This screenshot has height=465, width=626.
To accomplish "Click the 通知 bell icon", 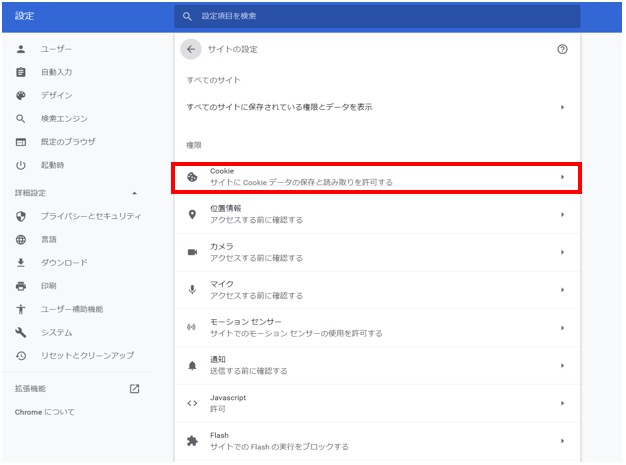I will coord(193,365).
